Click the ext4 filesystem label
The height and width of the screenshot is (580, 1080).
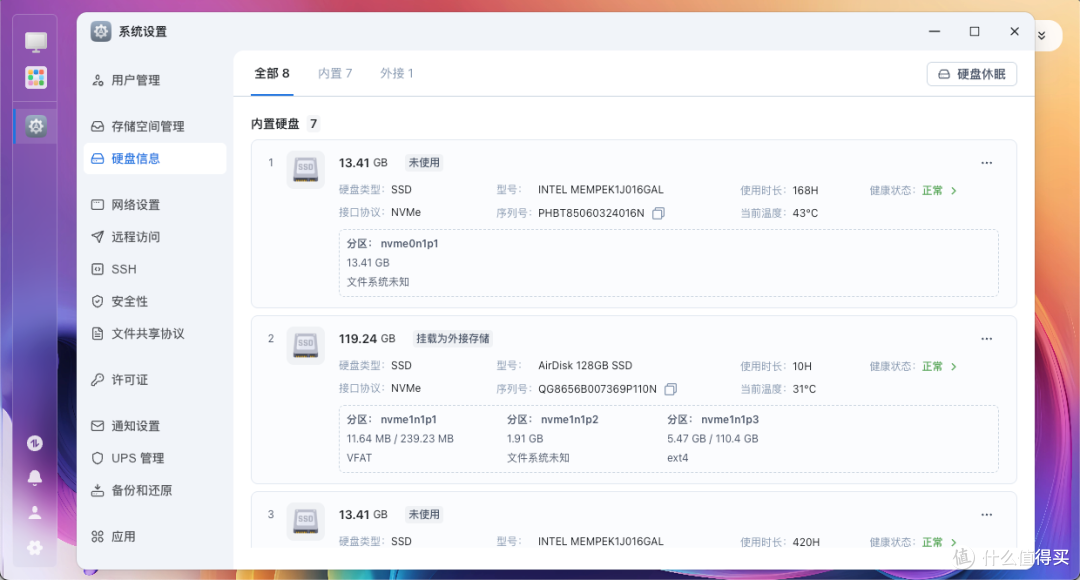pyautogui.click(x=678, y=458)
